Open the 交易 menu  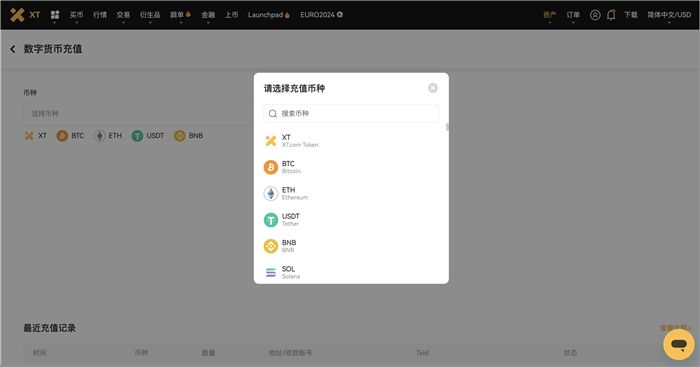(x=123, y=15)
